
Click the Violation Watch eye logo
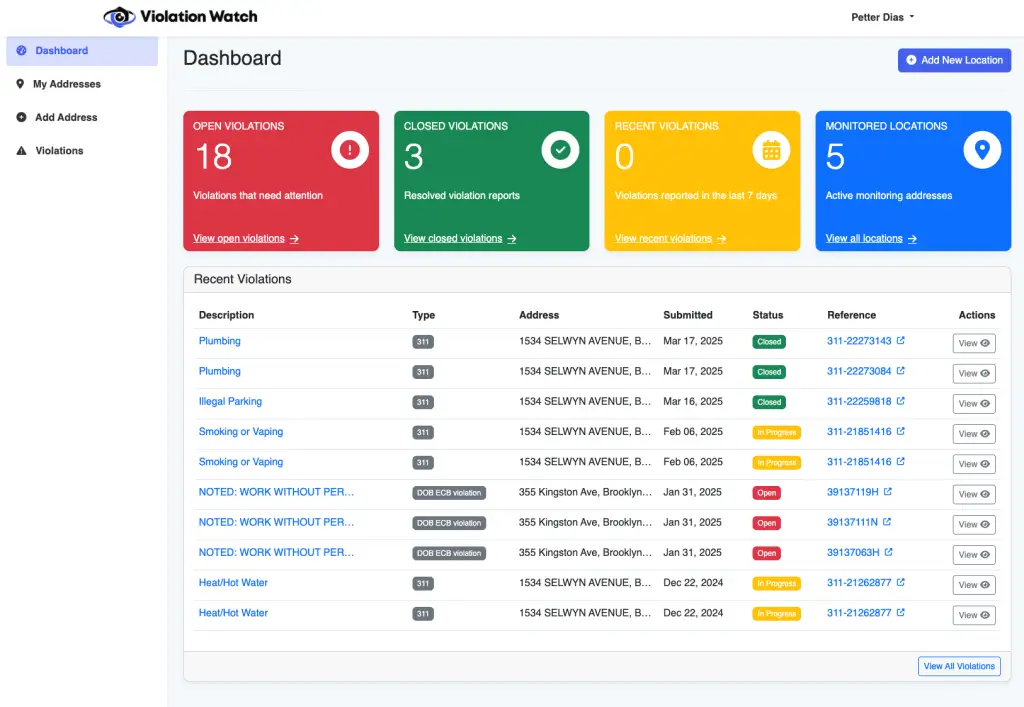point(119,17)
